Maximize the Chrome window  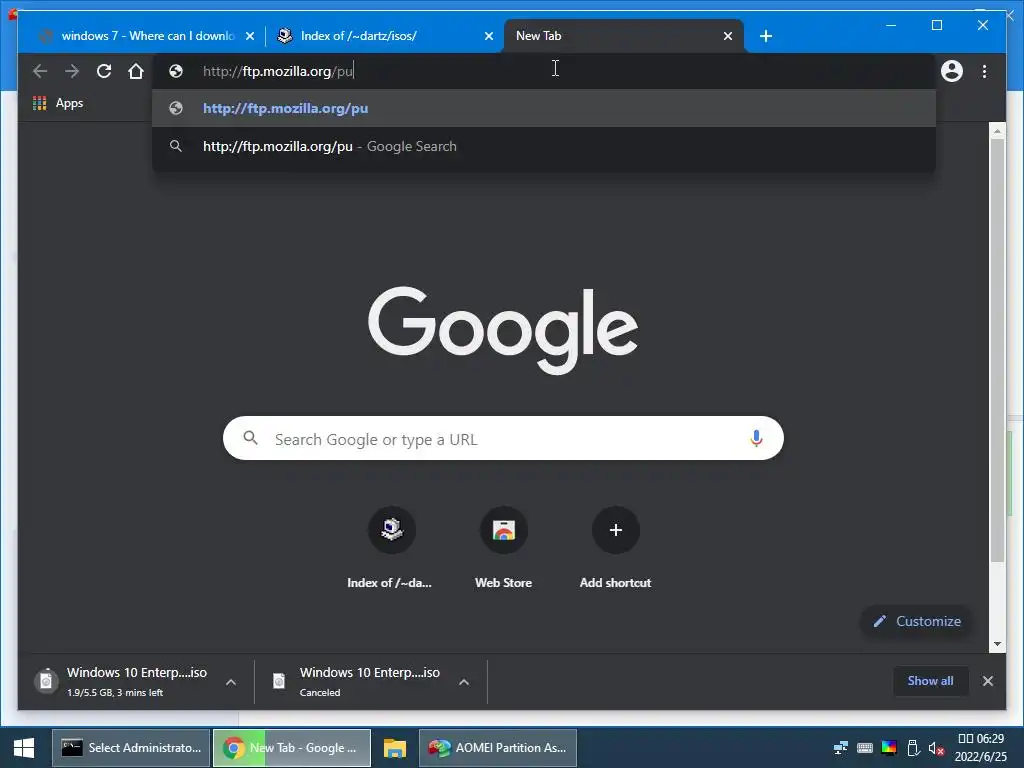[936, 25]
